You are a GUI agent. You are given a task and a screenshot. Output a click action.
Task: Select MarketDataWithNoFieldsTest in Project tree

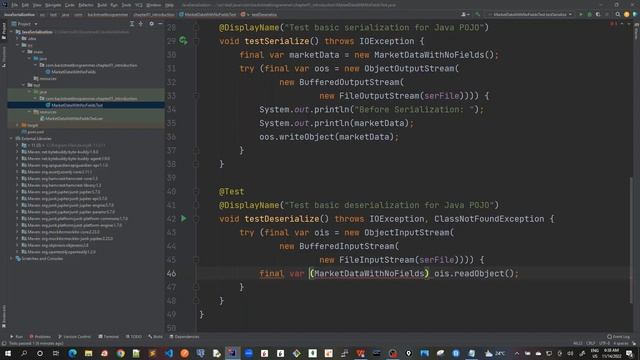point(77,105)
